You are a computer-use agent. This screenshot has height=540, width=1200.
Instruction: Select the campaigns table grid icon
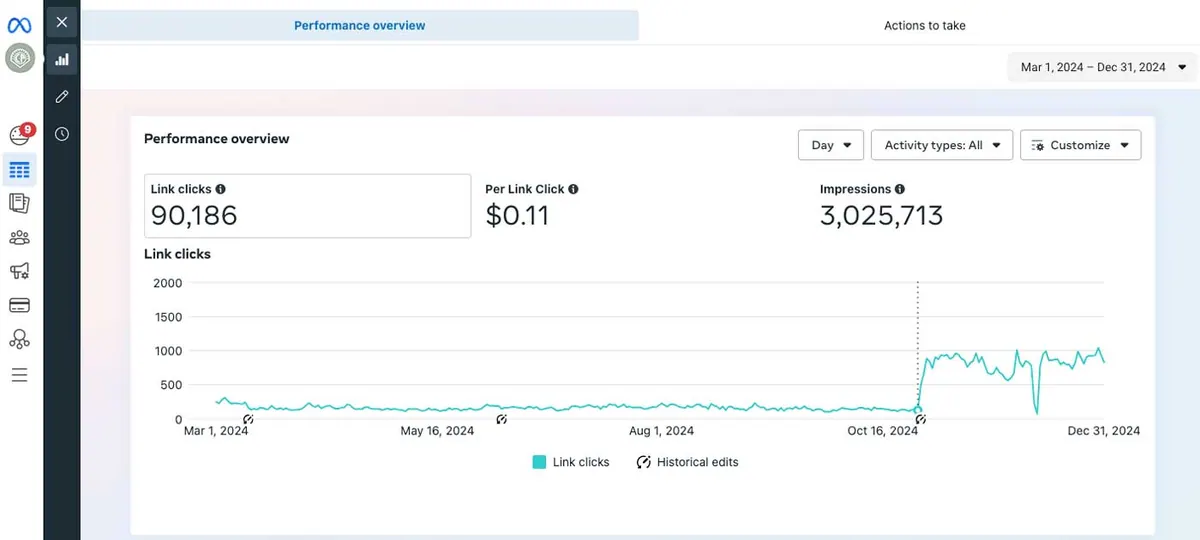point(19,170)
